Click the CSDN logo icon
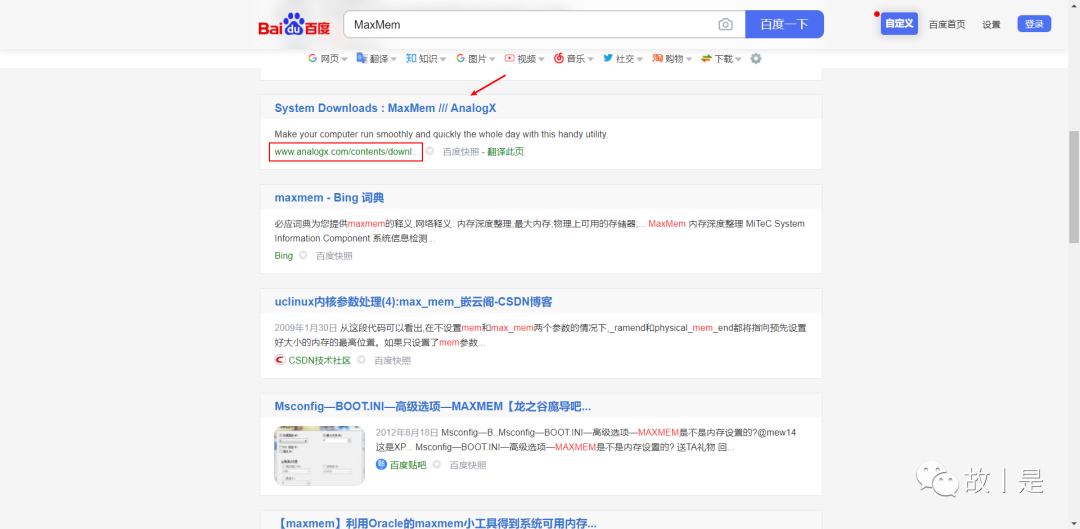The height and width of the screenshot is (529, 1080). pyautogui.click(x=280, y=360)
